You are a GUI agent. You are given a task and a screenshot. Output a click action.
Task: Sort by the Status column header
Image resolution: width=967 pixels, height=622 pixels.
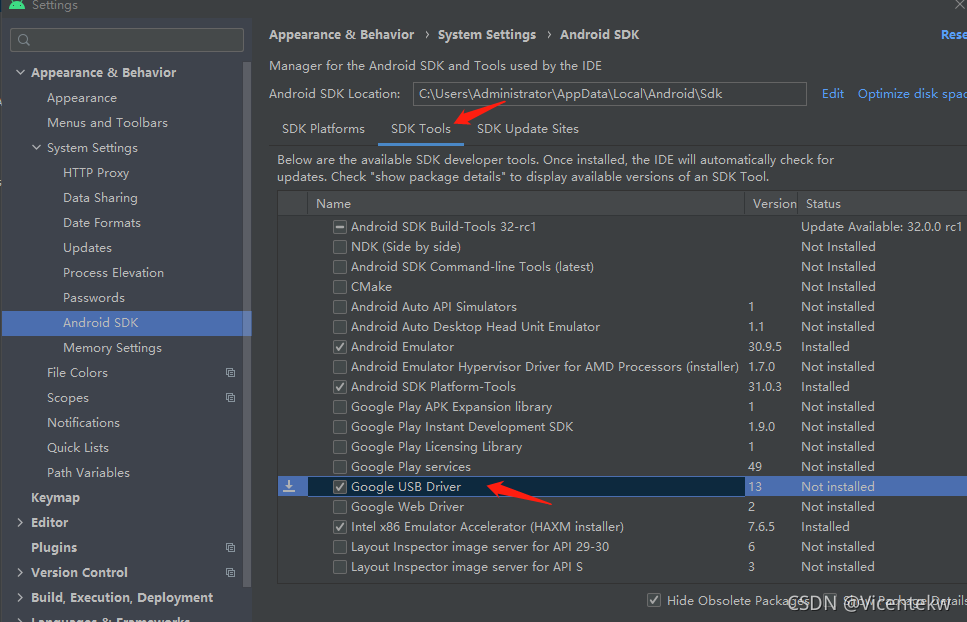[882, 203]
